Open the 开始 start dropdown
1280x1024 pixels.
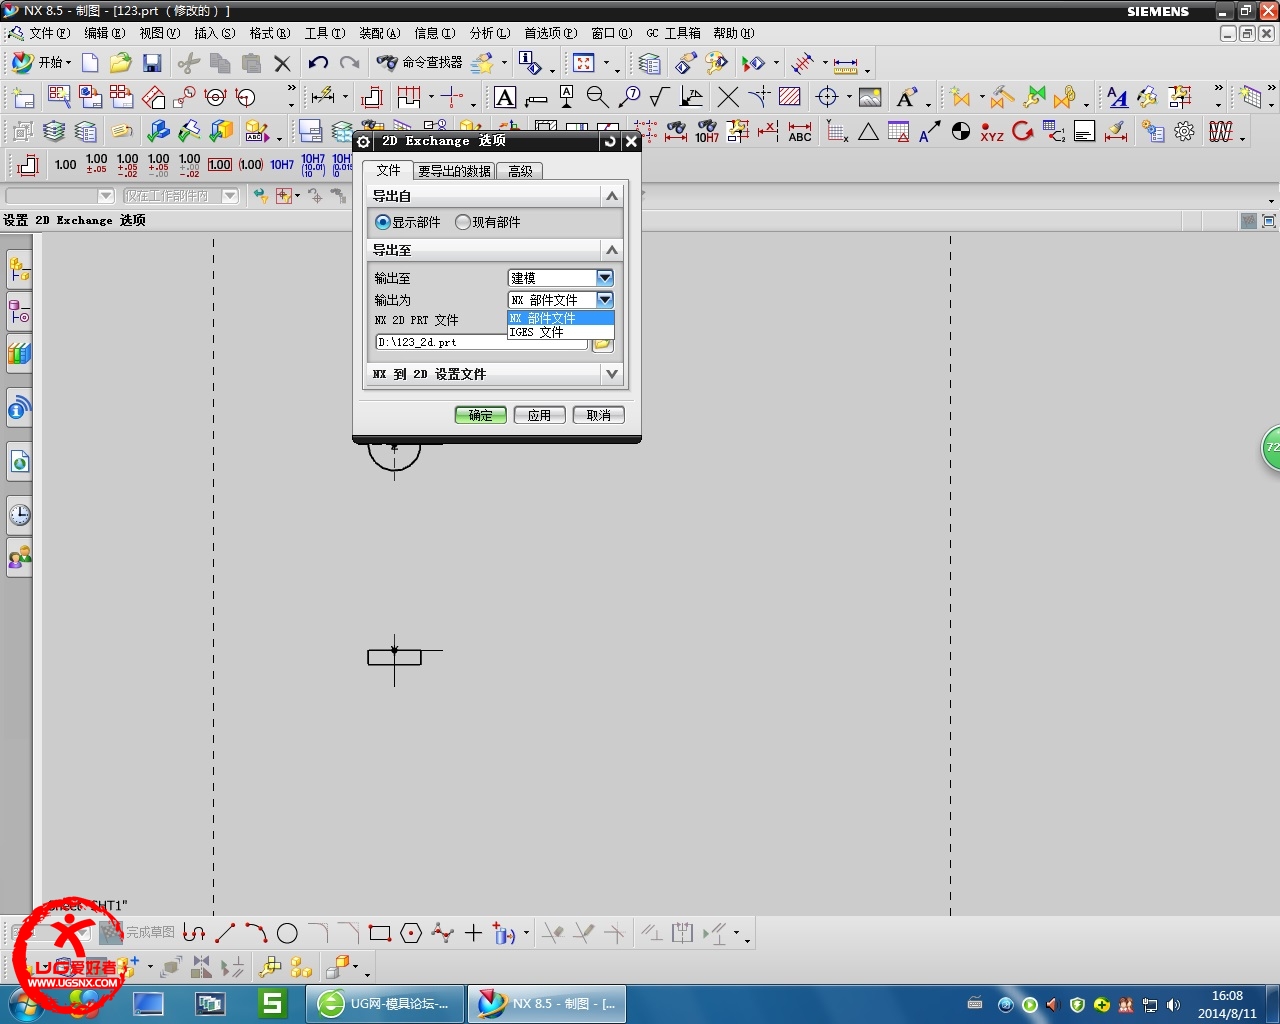[41, 62]
